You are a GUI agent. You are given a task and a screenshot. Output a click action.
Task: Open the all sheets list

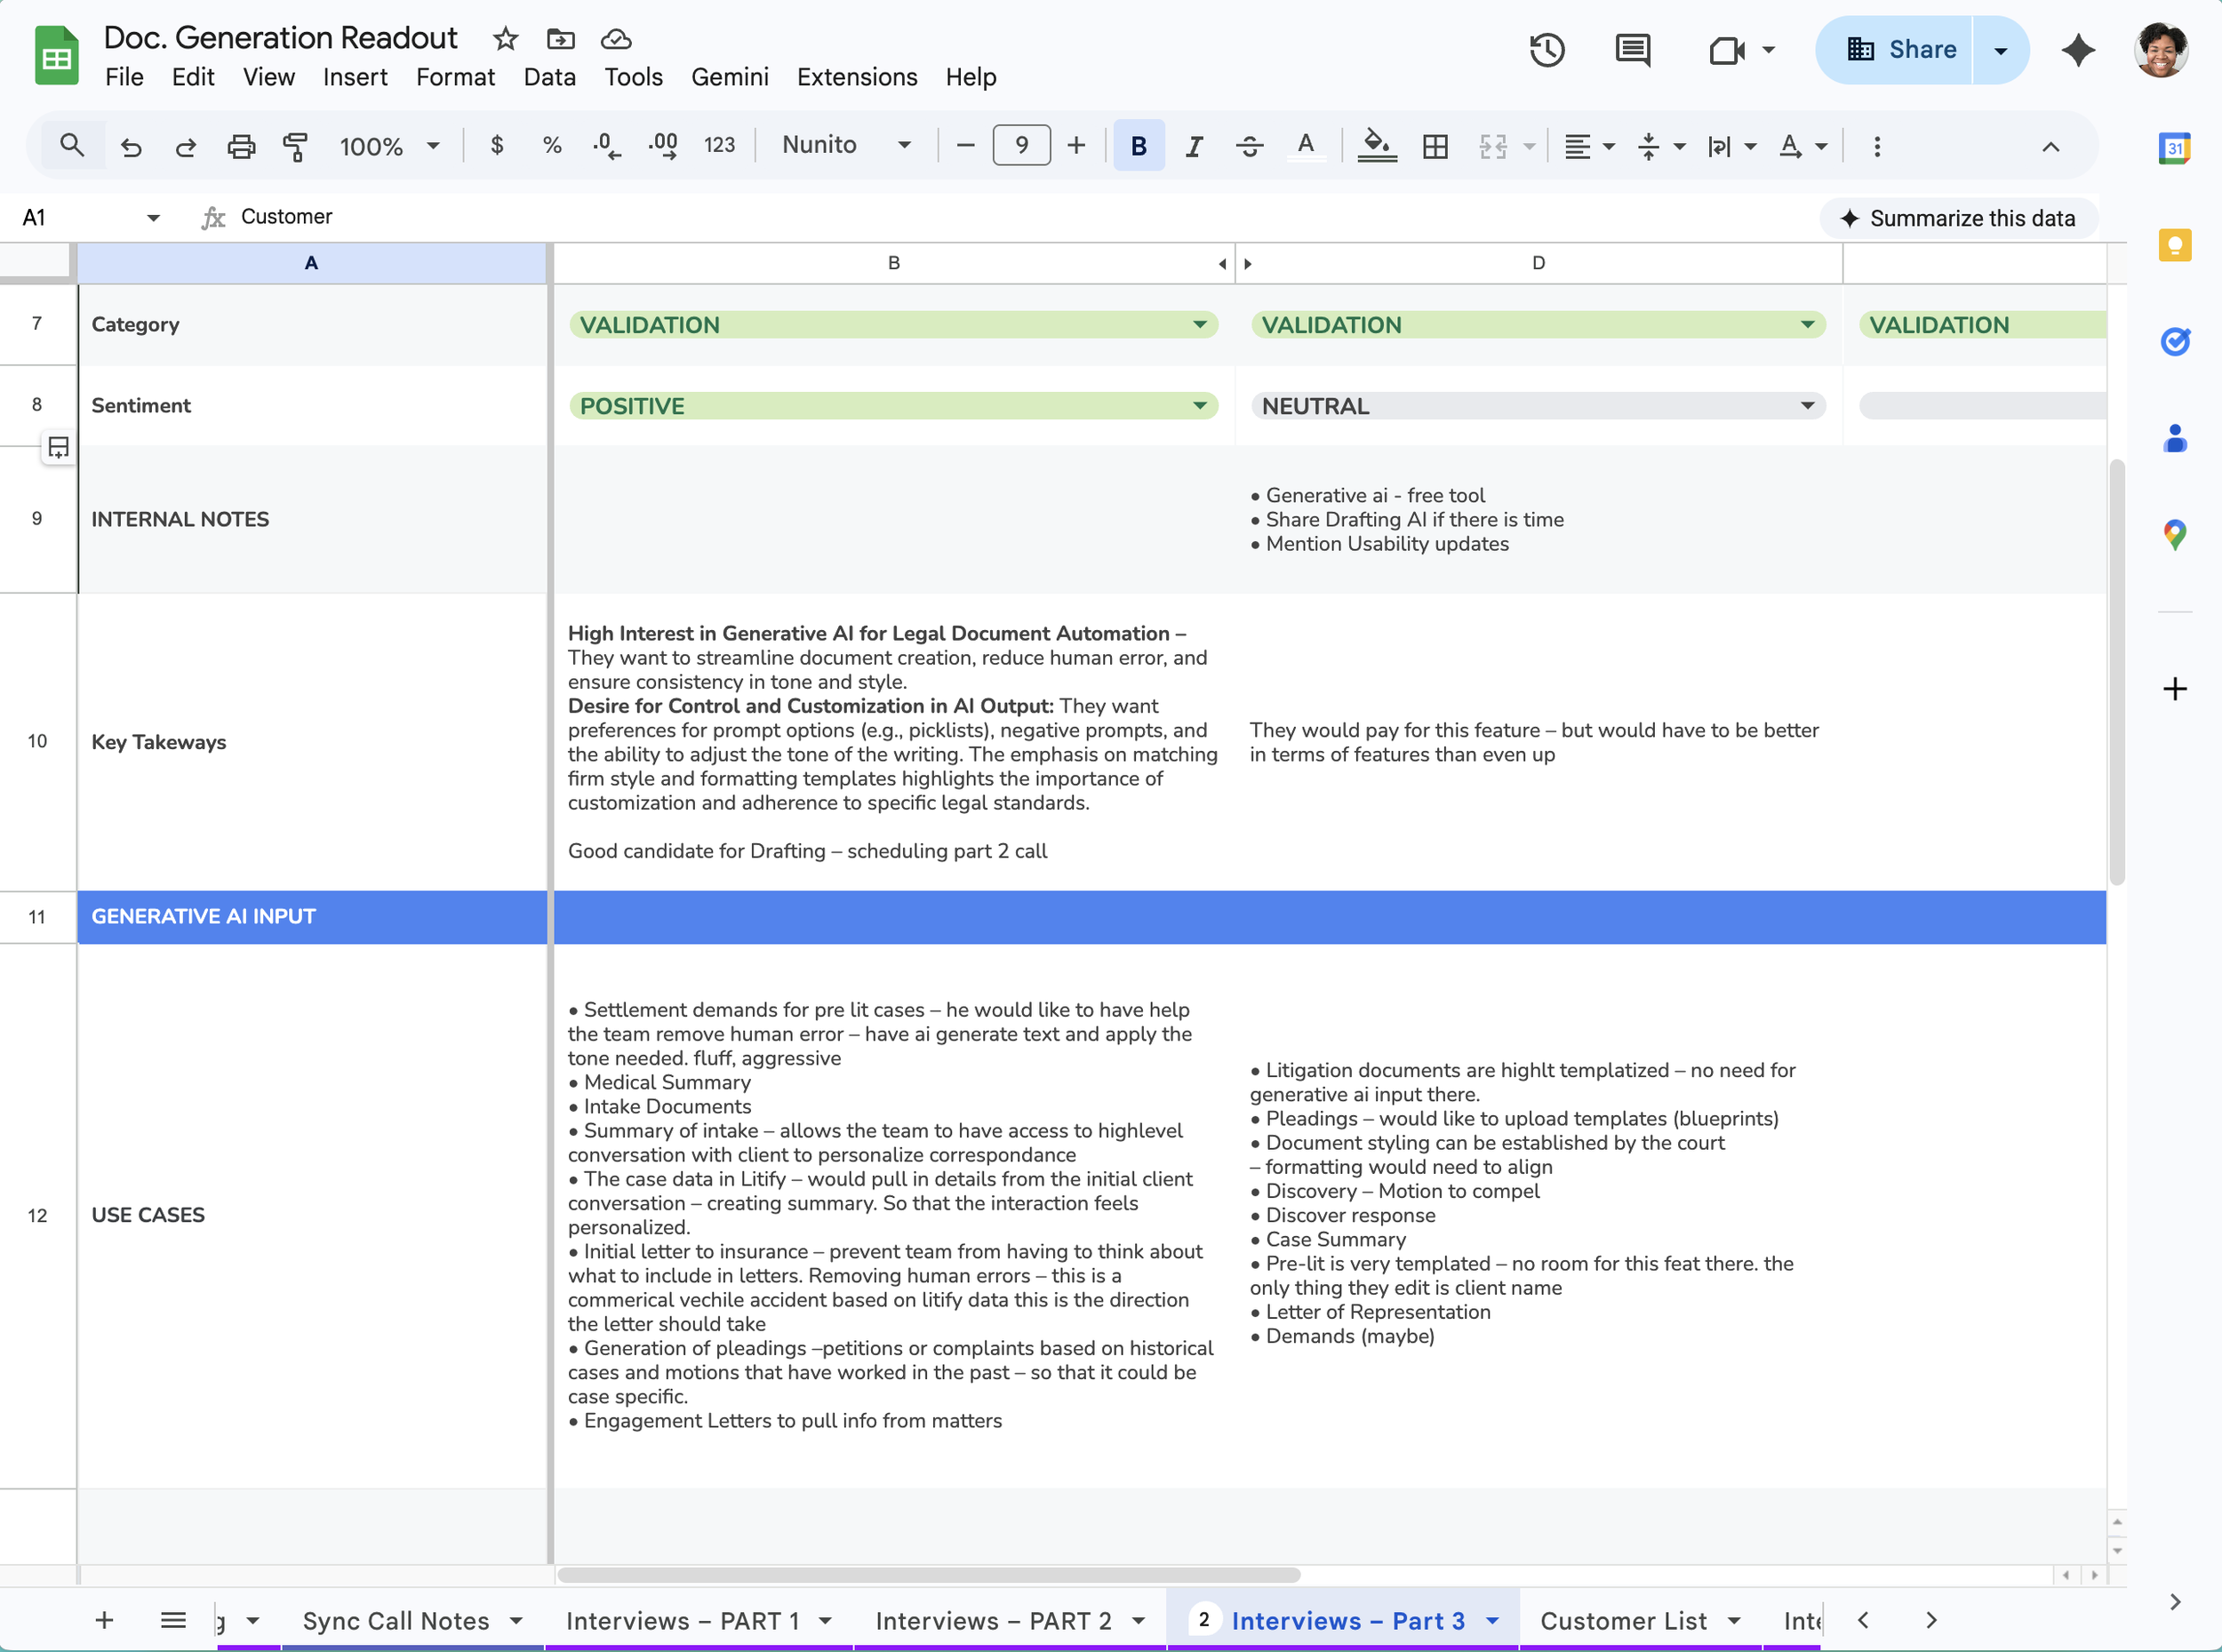173,1620
